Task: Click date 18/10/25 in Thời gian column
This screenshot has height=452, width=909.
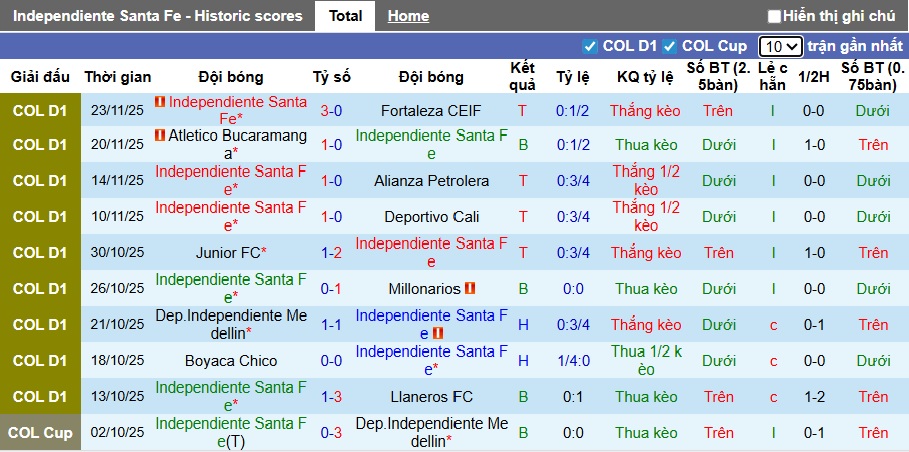Action: click(x=117, y=360)
